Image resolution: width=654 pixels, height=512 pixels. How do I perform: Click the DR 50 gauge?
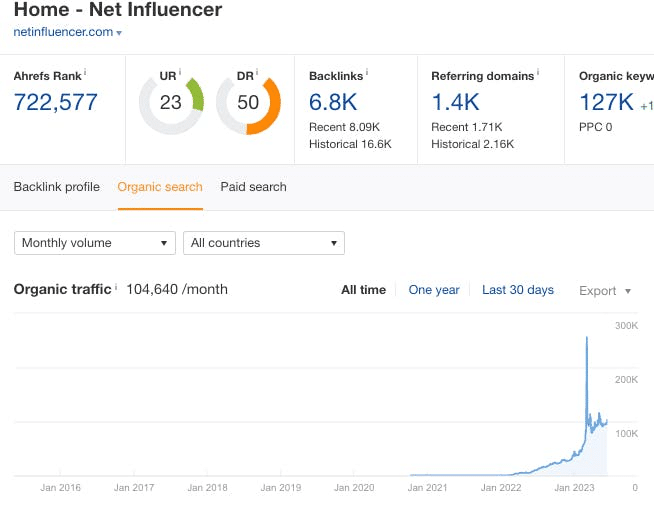pyautogui.click(x=248, y=102)
